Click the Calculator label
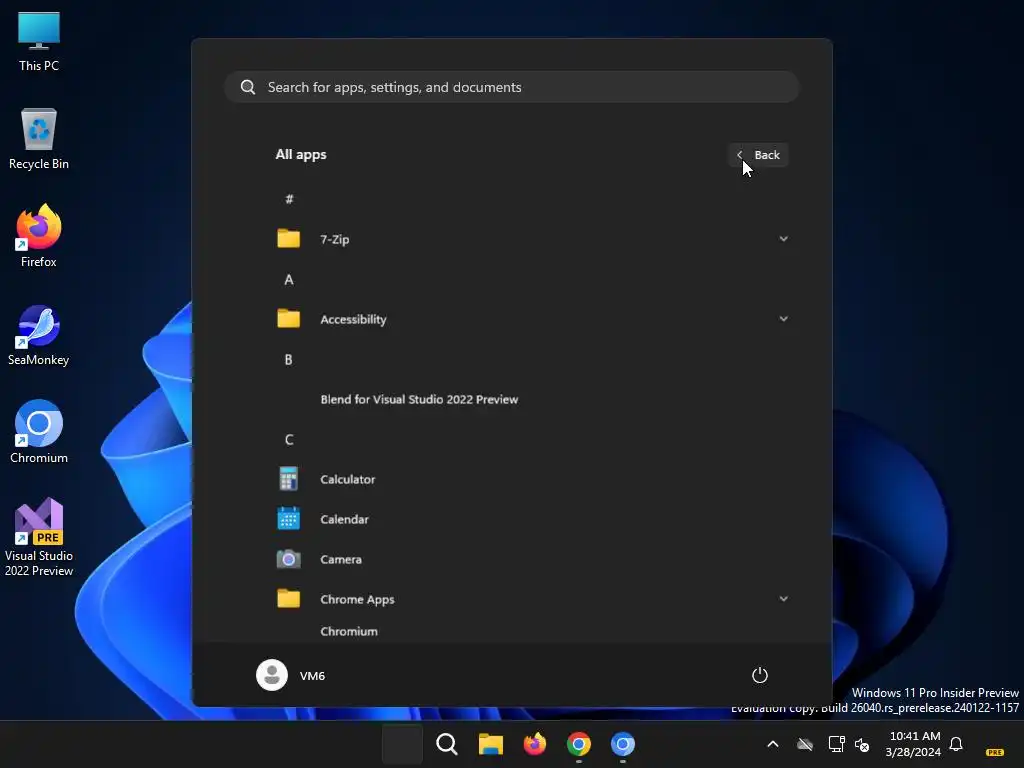The image size is (1024, 768). tap(347, 479)
